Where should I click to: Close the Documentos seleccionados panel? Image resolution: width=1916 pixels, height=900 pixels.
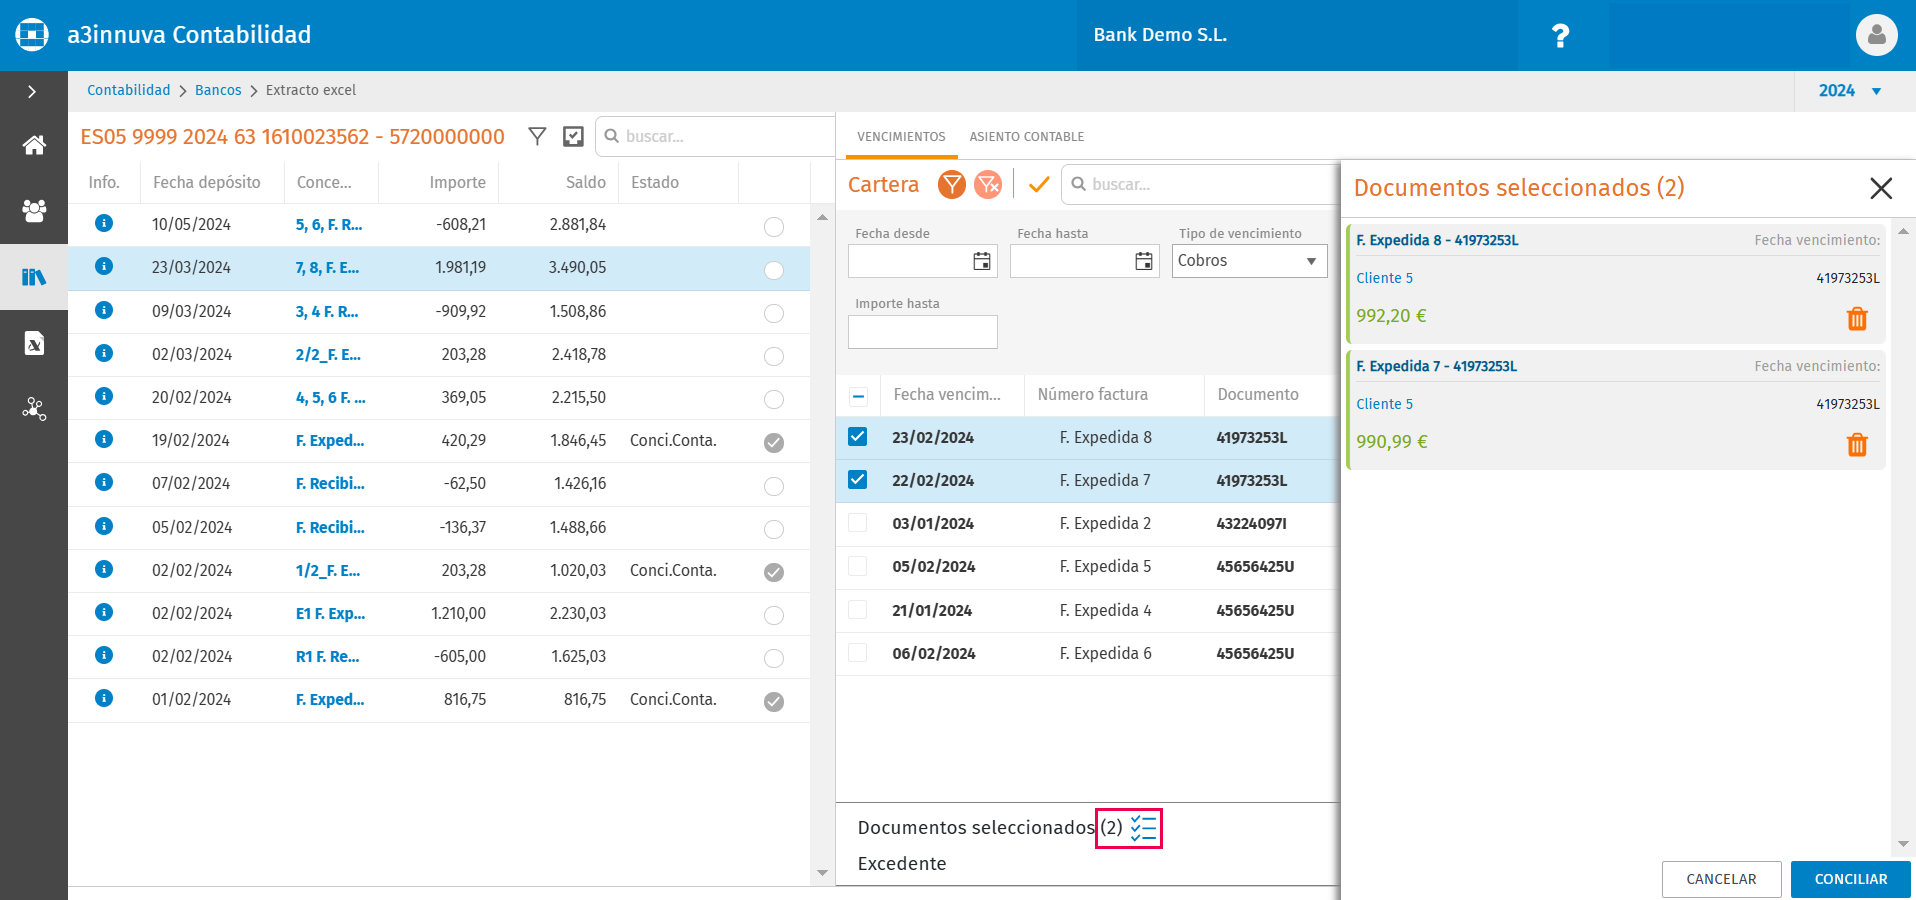1881,188
